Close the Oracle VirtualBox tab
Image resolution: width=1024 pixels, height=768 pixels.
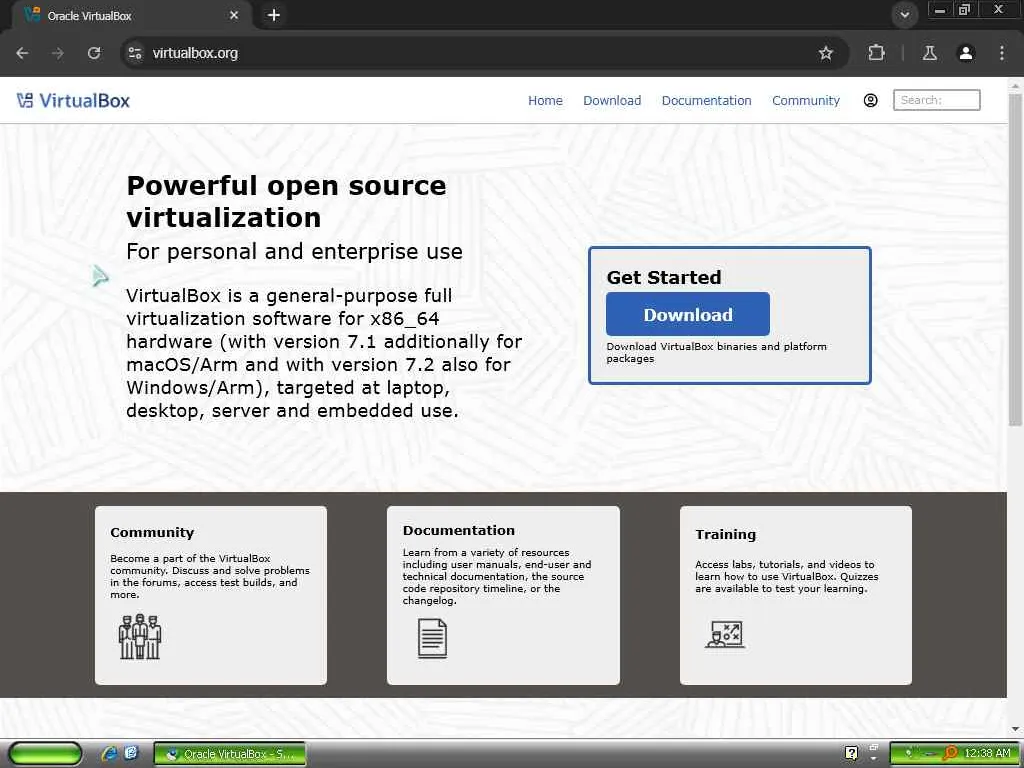[x=234, y=15]
